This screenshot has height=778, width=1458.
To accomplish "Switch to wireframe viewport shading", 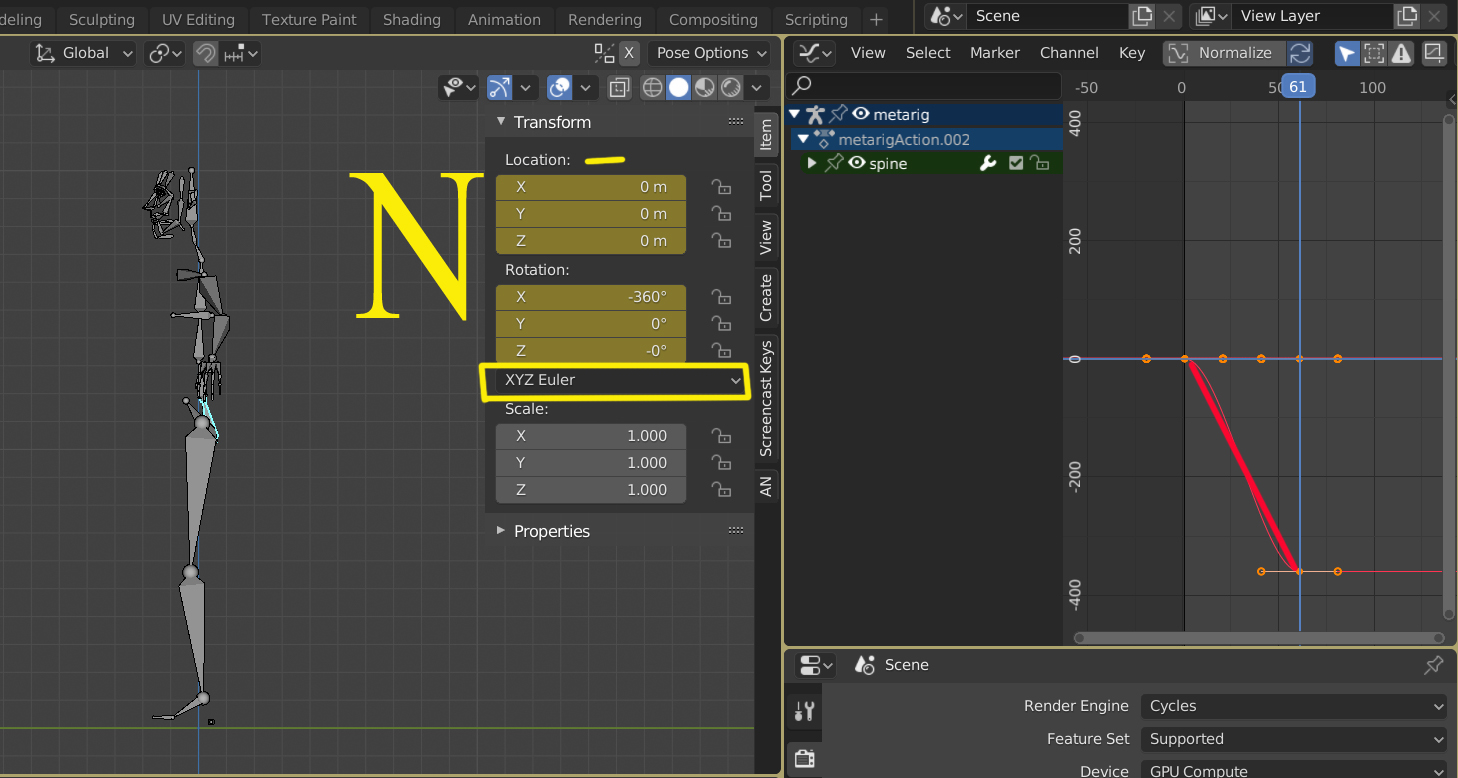I will 653,88.
